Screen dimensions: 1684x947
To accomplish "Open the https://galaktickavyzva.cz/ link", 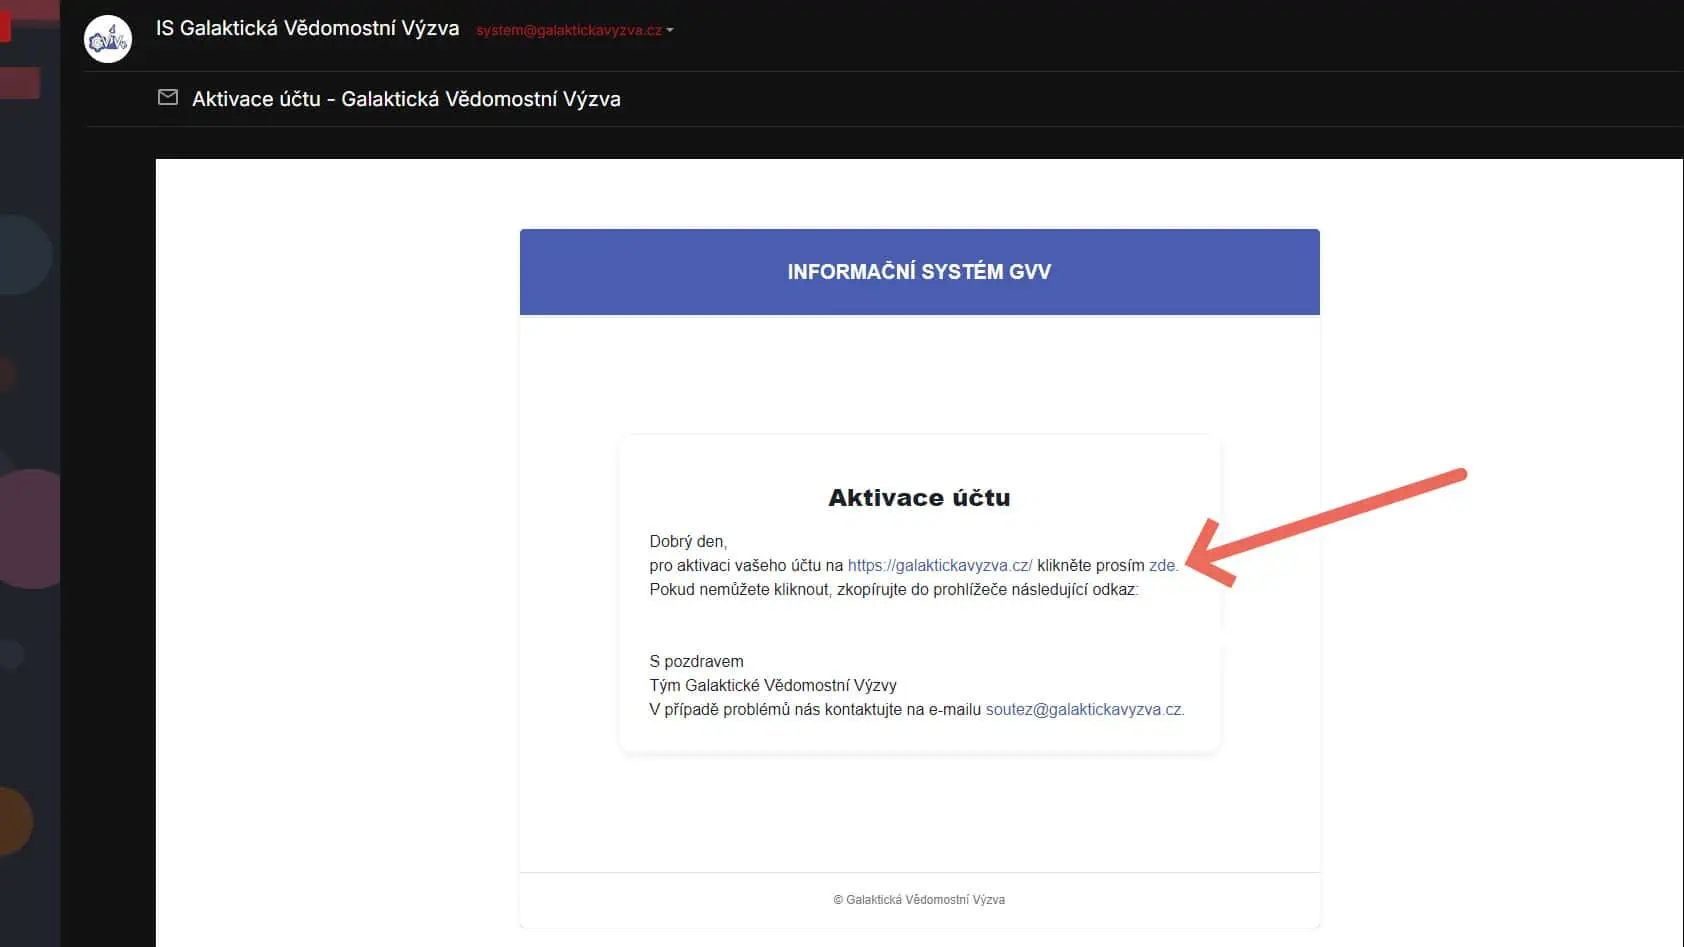I will tap(939, 566).
